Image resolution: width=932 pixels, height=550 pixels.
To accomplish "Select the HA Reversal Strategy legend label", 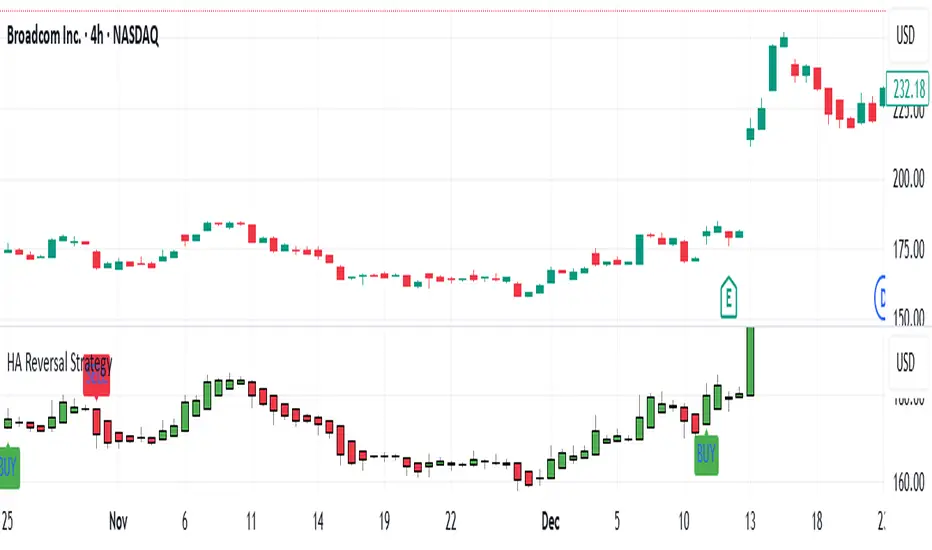I will pyautogui.click(x=59, y=361).
